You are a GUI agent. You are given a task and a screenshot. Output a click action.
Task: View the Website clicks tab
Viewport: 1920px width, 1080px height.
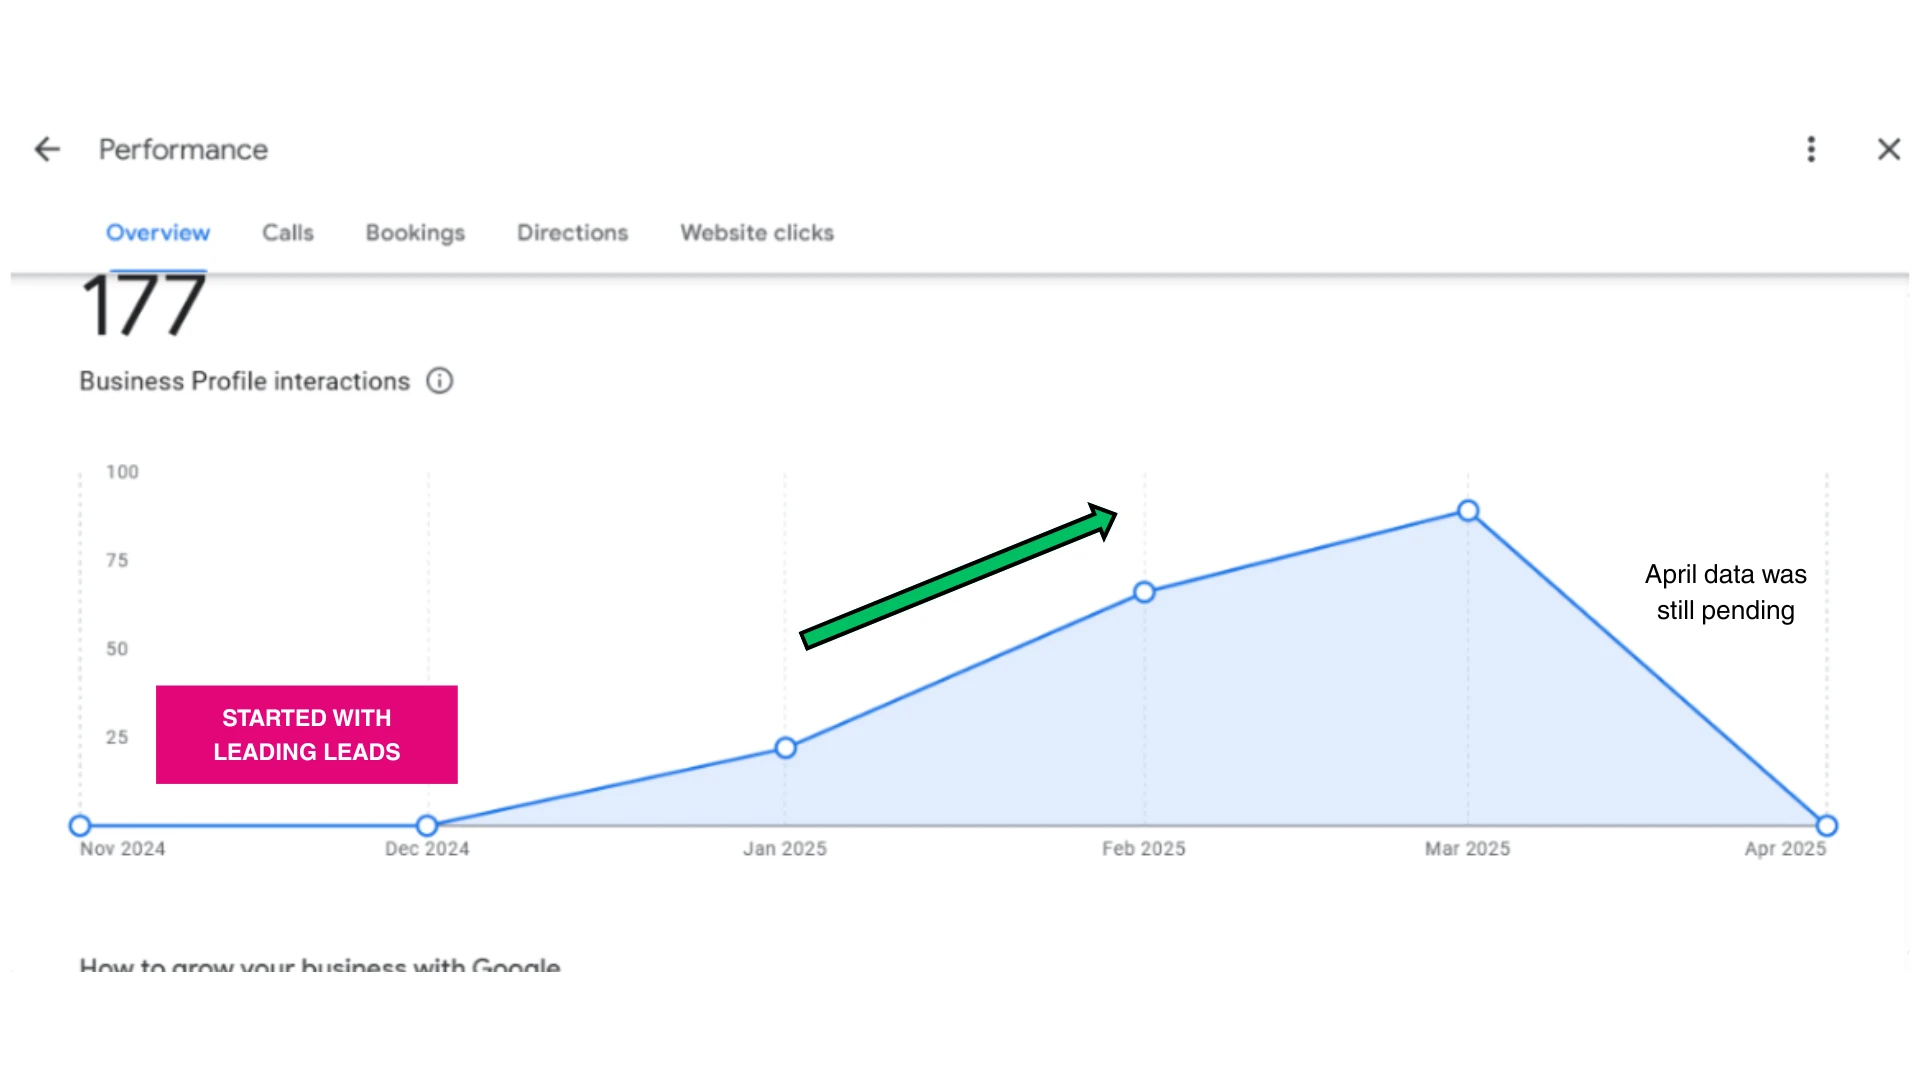point(757,233)
